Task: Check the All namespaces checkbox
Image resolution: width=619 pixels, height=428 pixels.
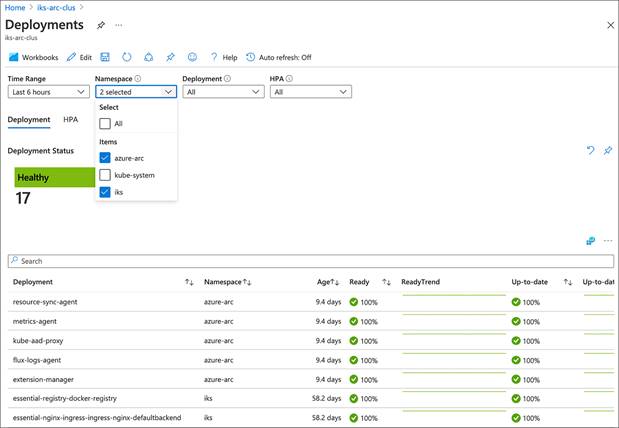Action: click(105, 124)
